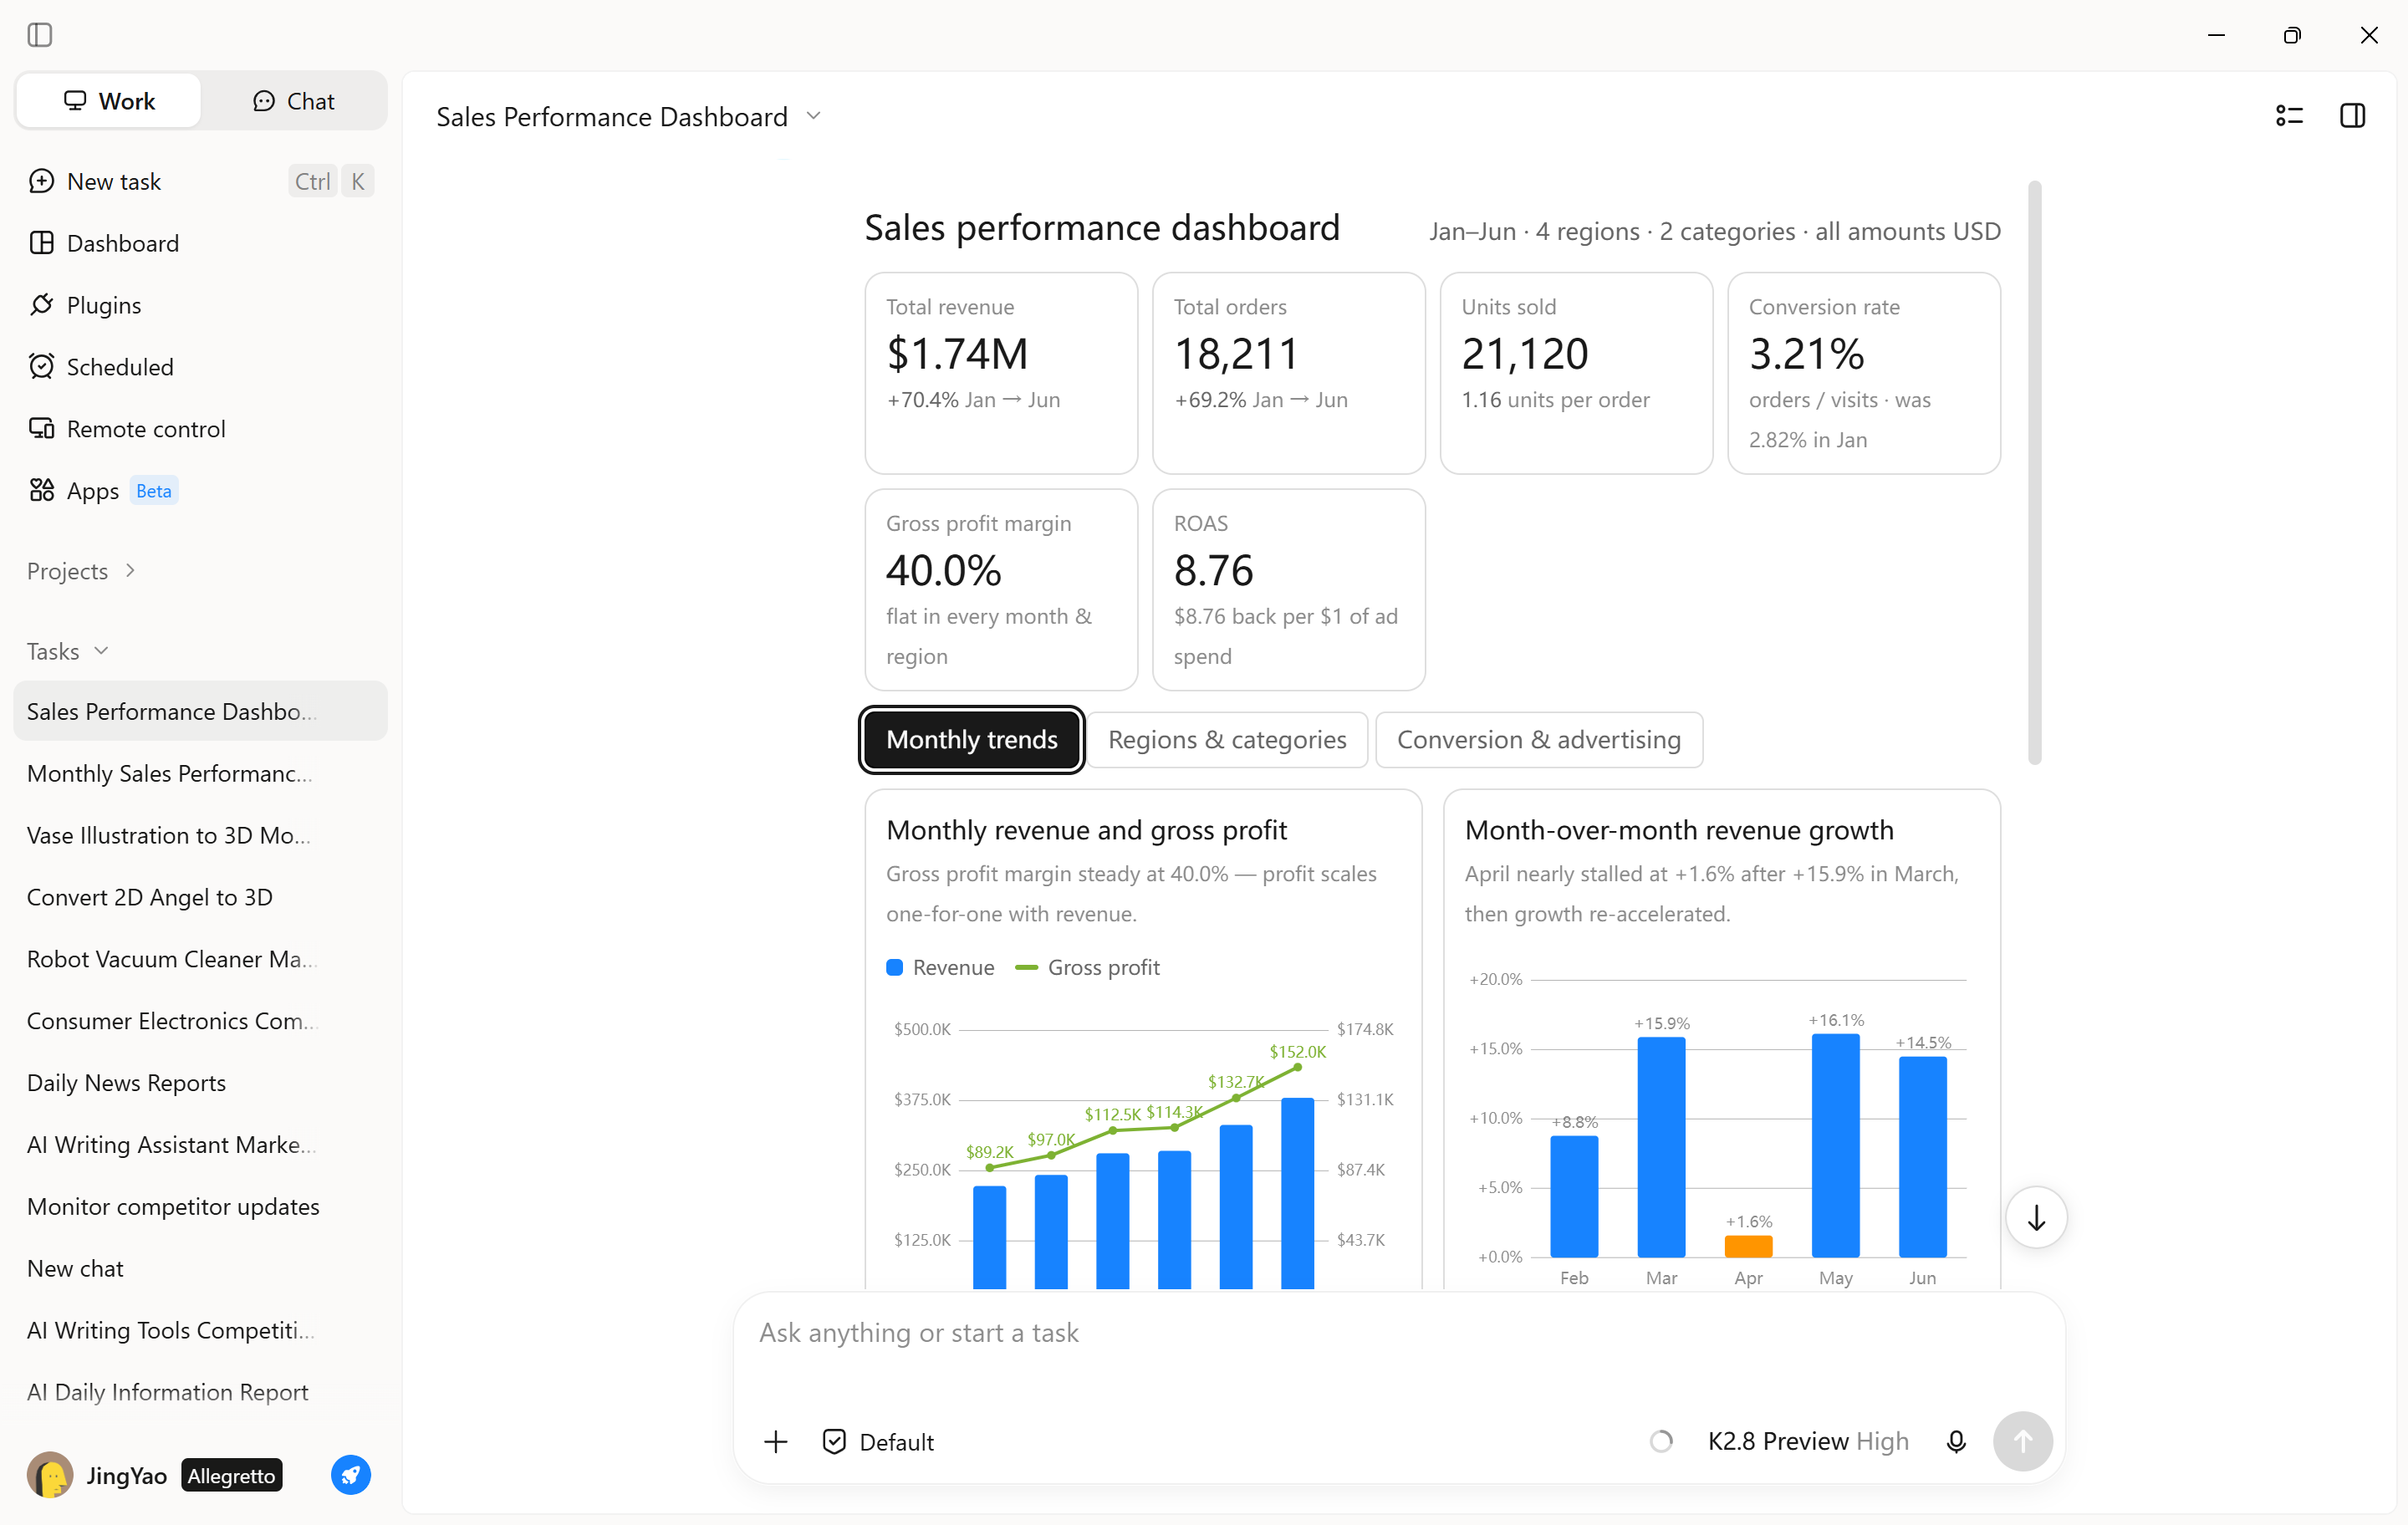Open Sales Performance Dashboard title dropdown
Viewport: 2408px width, 1525px height.
(629, 117)
